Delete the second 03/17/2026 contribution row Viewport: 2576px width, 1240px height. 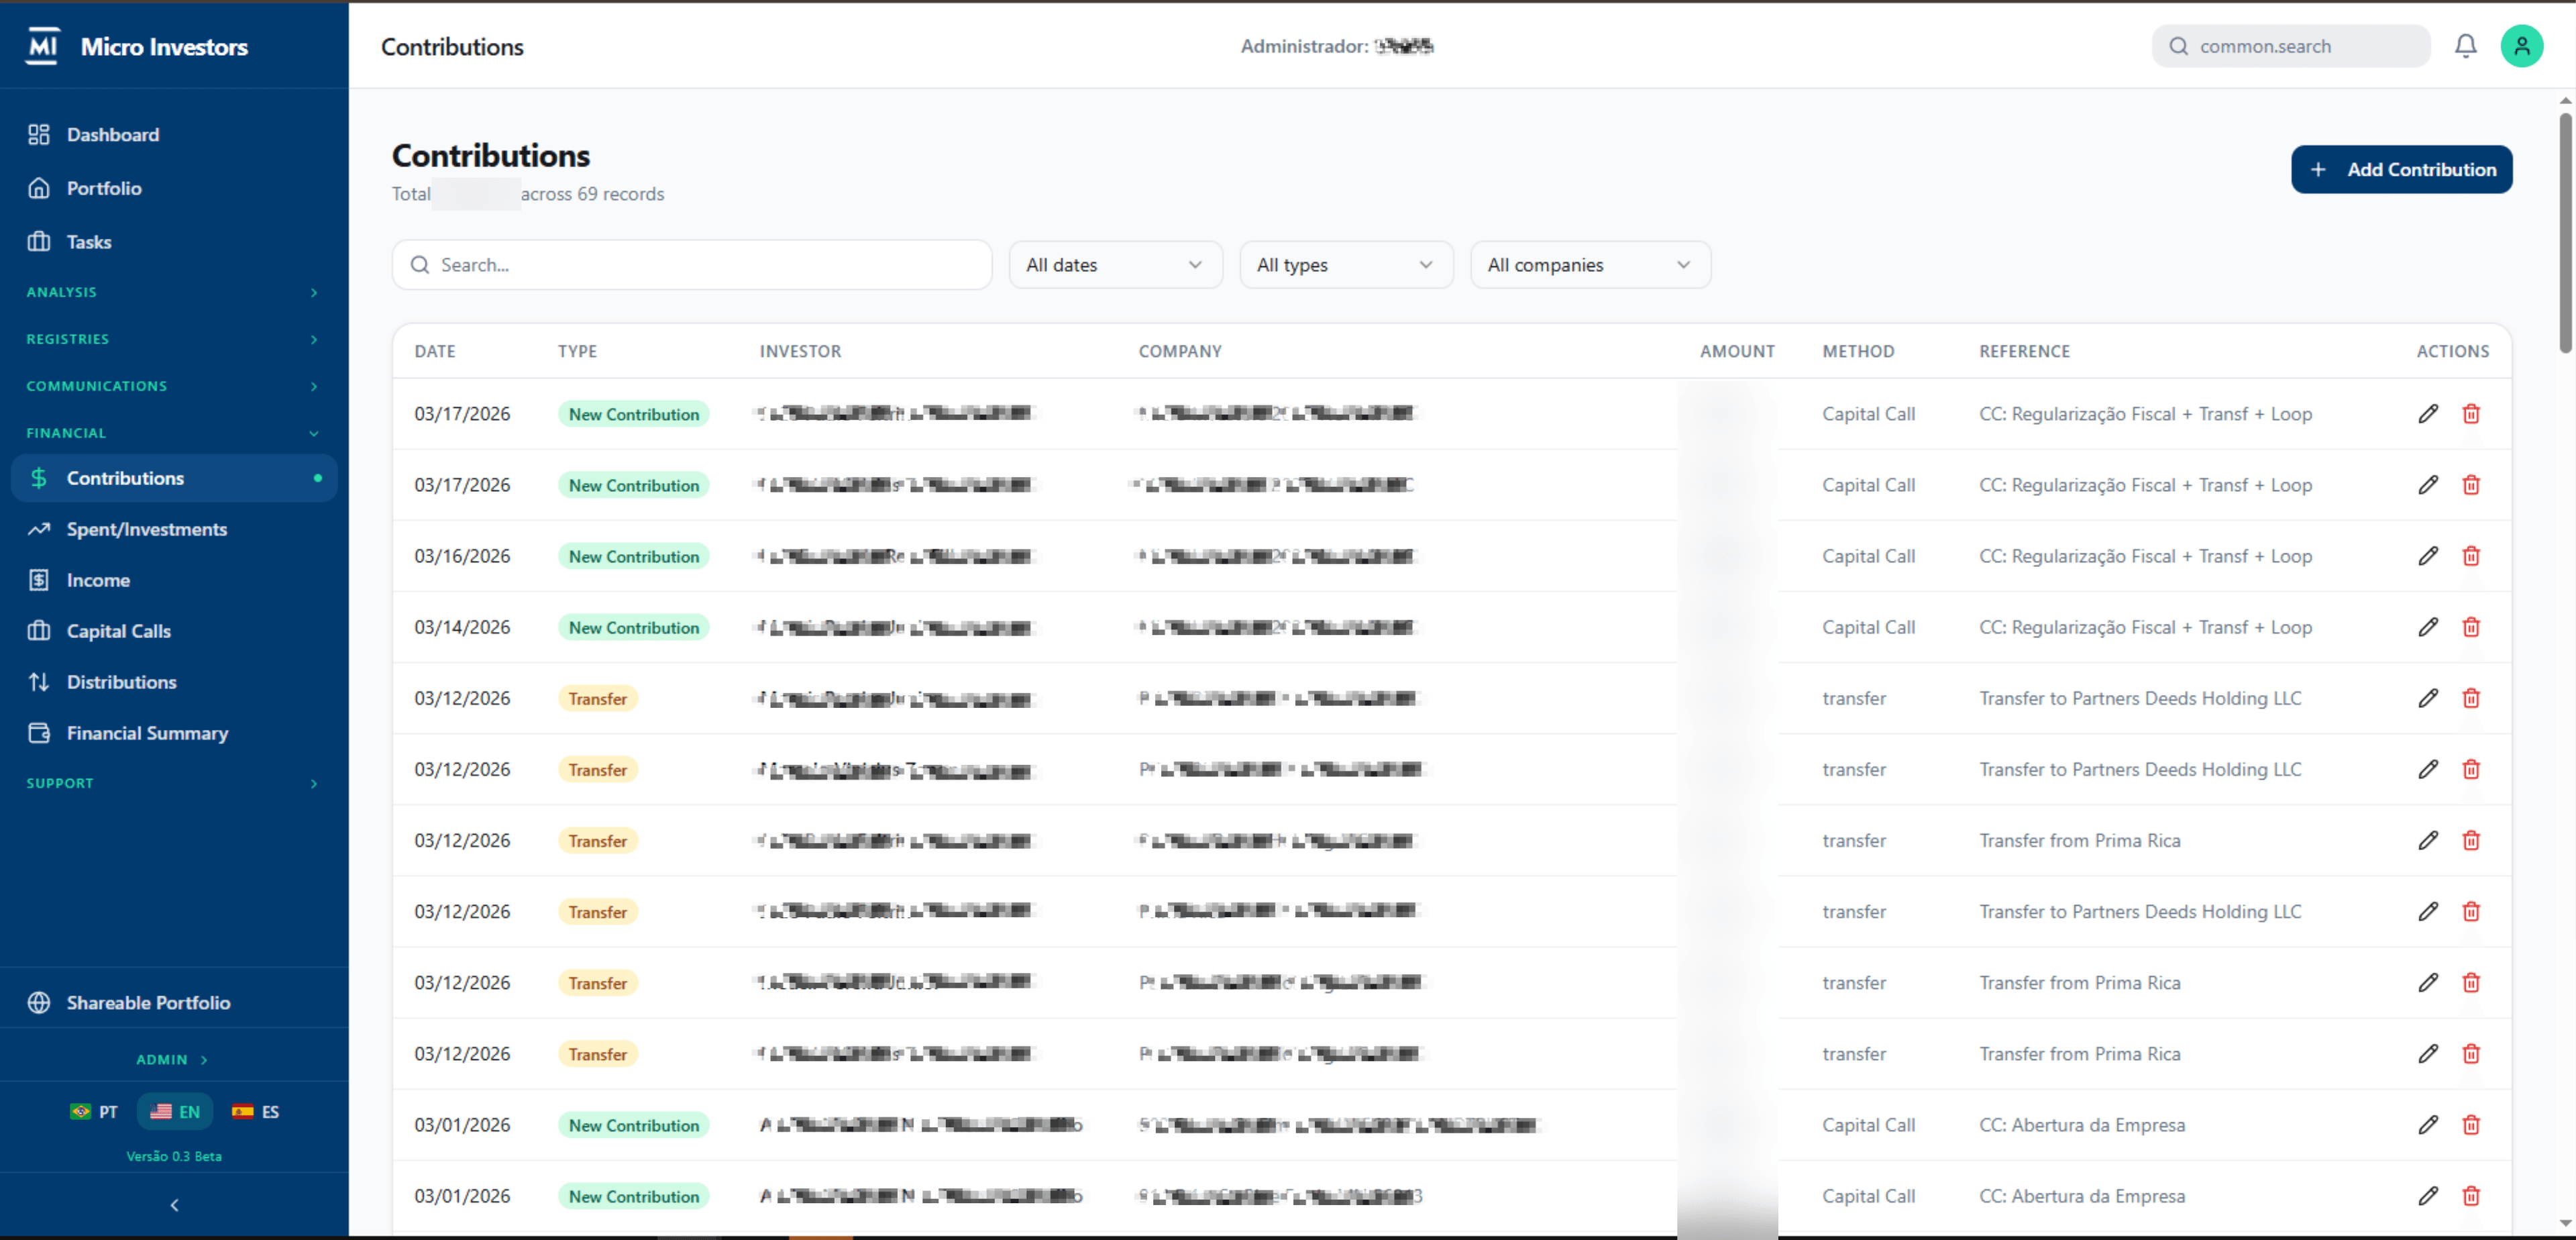(x=2470, y=485)
